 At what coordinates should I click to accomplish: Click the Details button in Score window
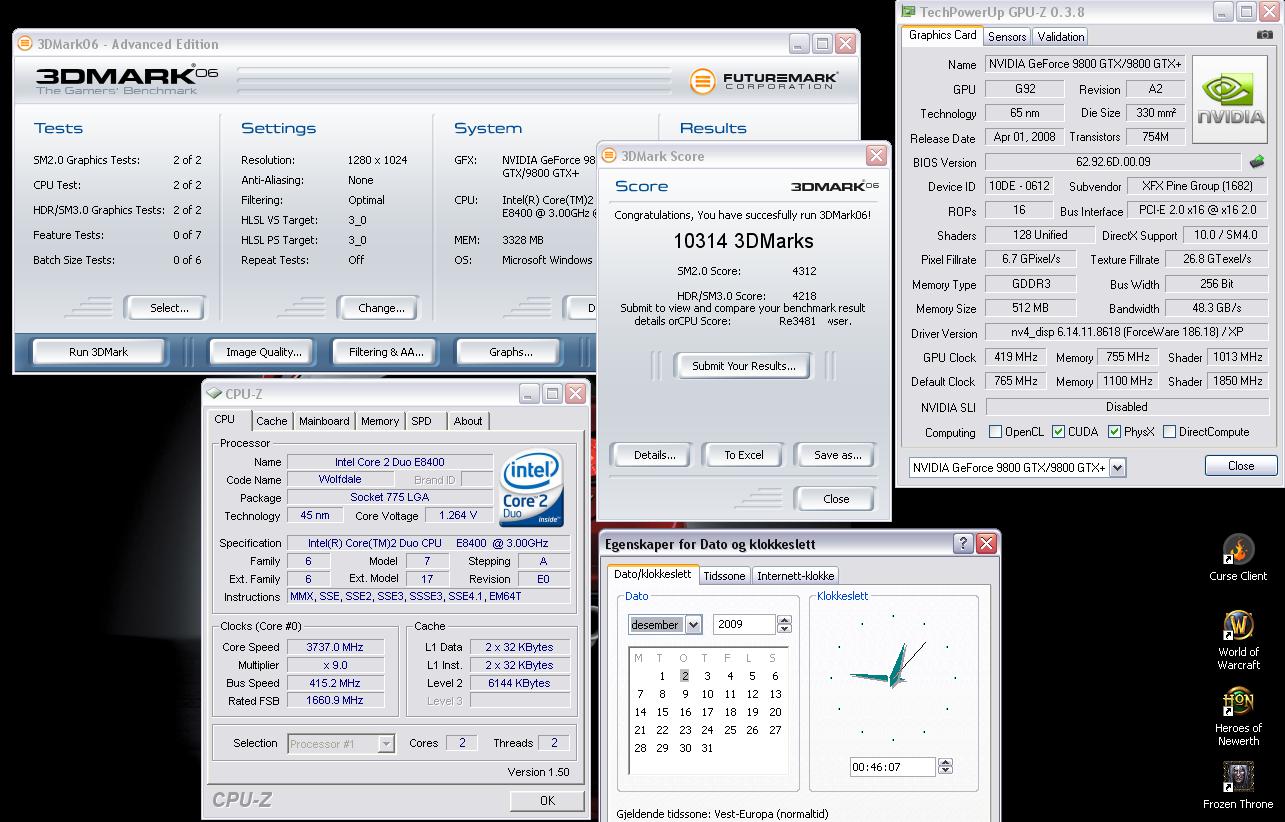coord(654,455)
